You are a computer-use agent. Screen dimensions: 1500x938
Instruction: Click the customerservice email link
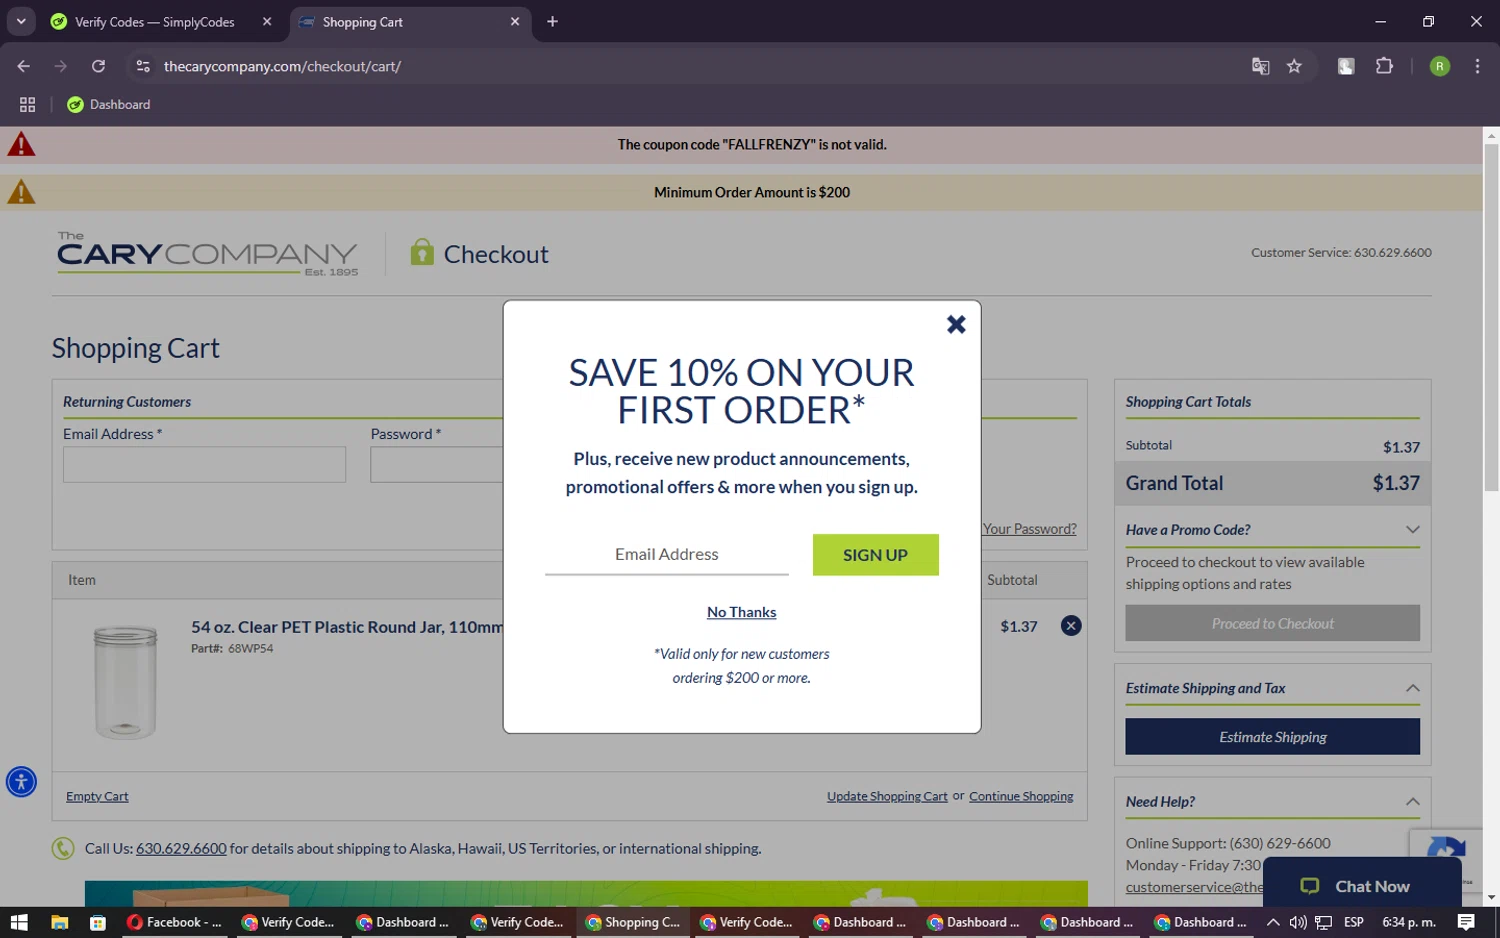click(1194, 887)
